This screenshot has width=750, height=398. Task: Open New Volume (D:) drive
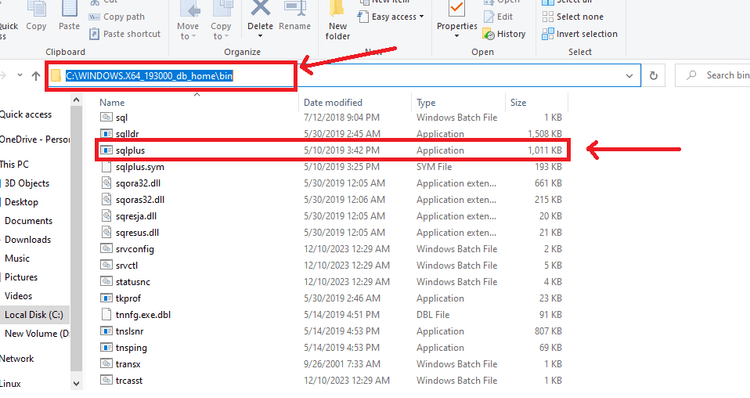pos(37,333)
